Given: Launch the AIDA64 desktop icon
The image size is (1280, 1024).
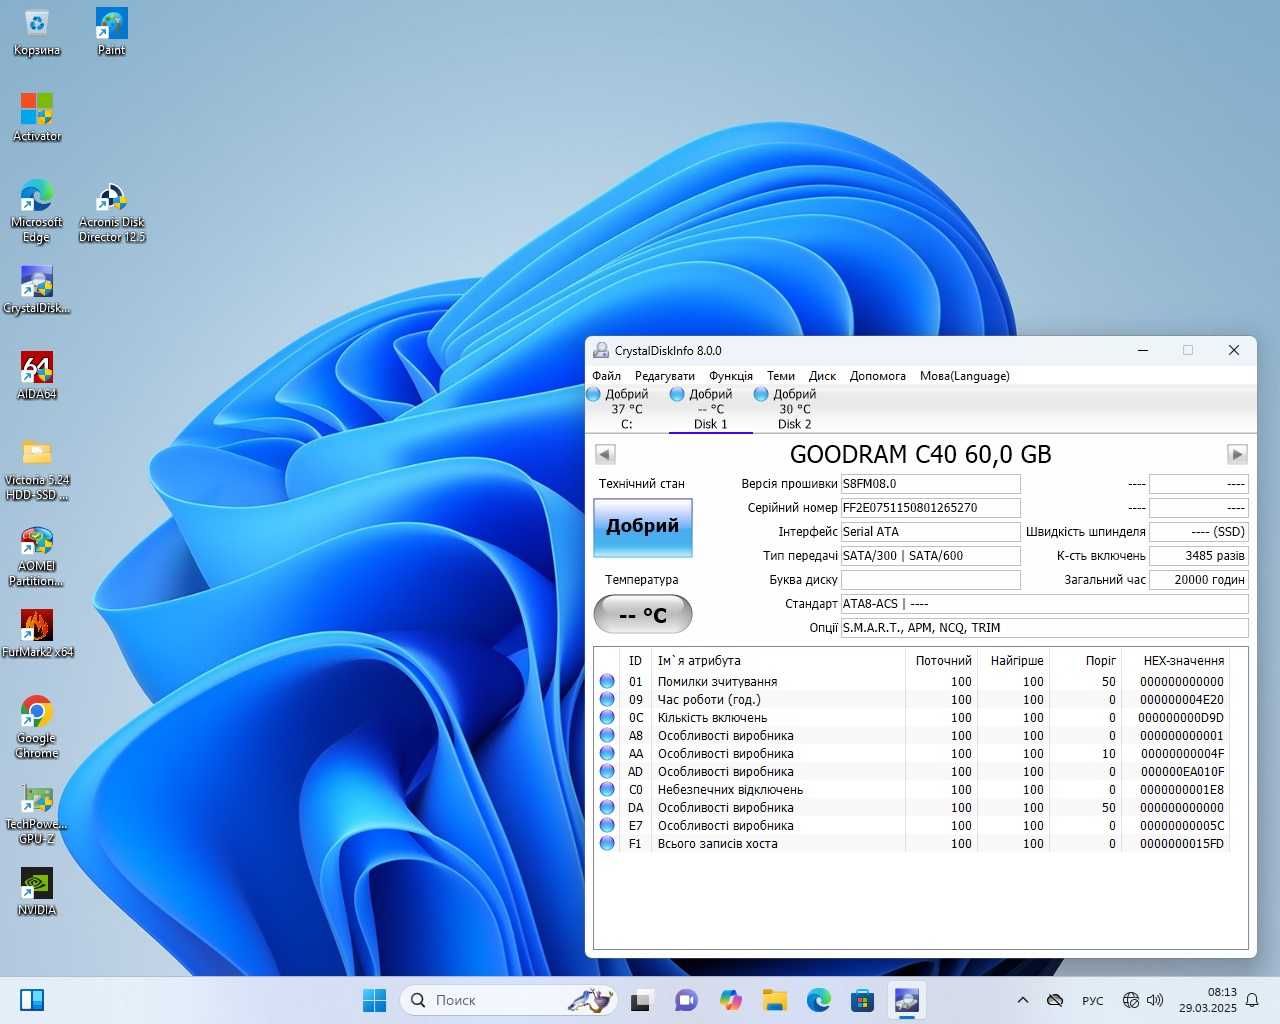Looking at the screenshot, I should coord(37,376).
